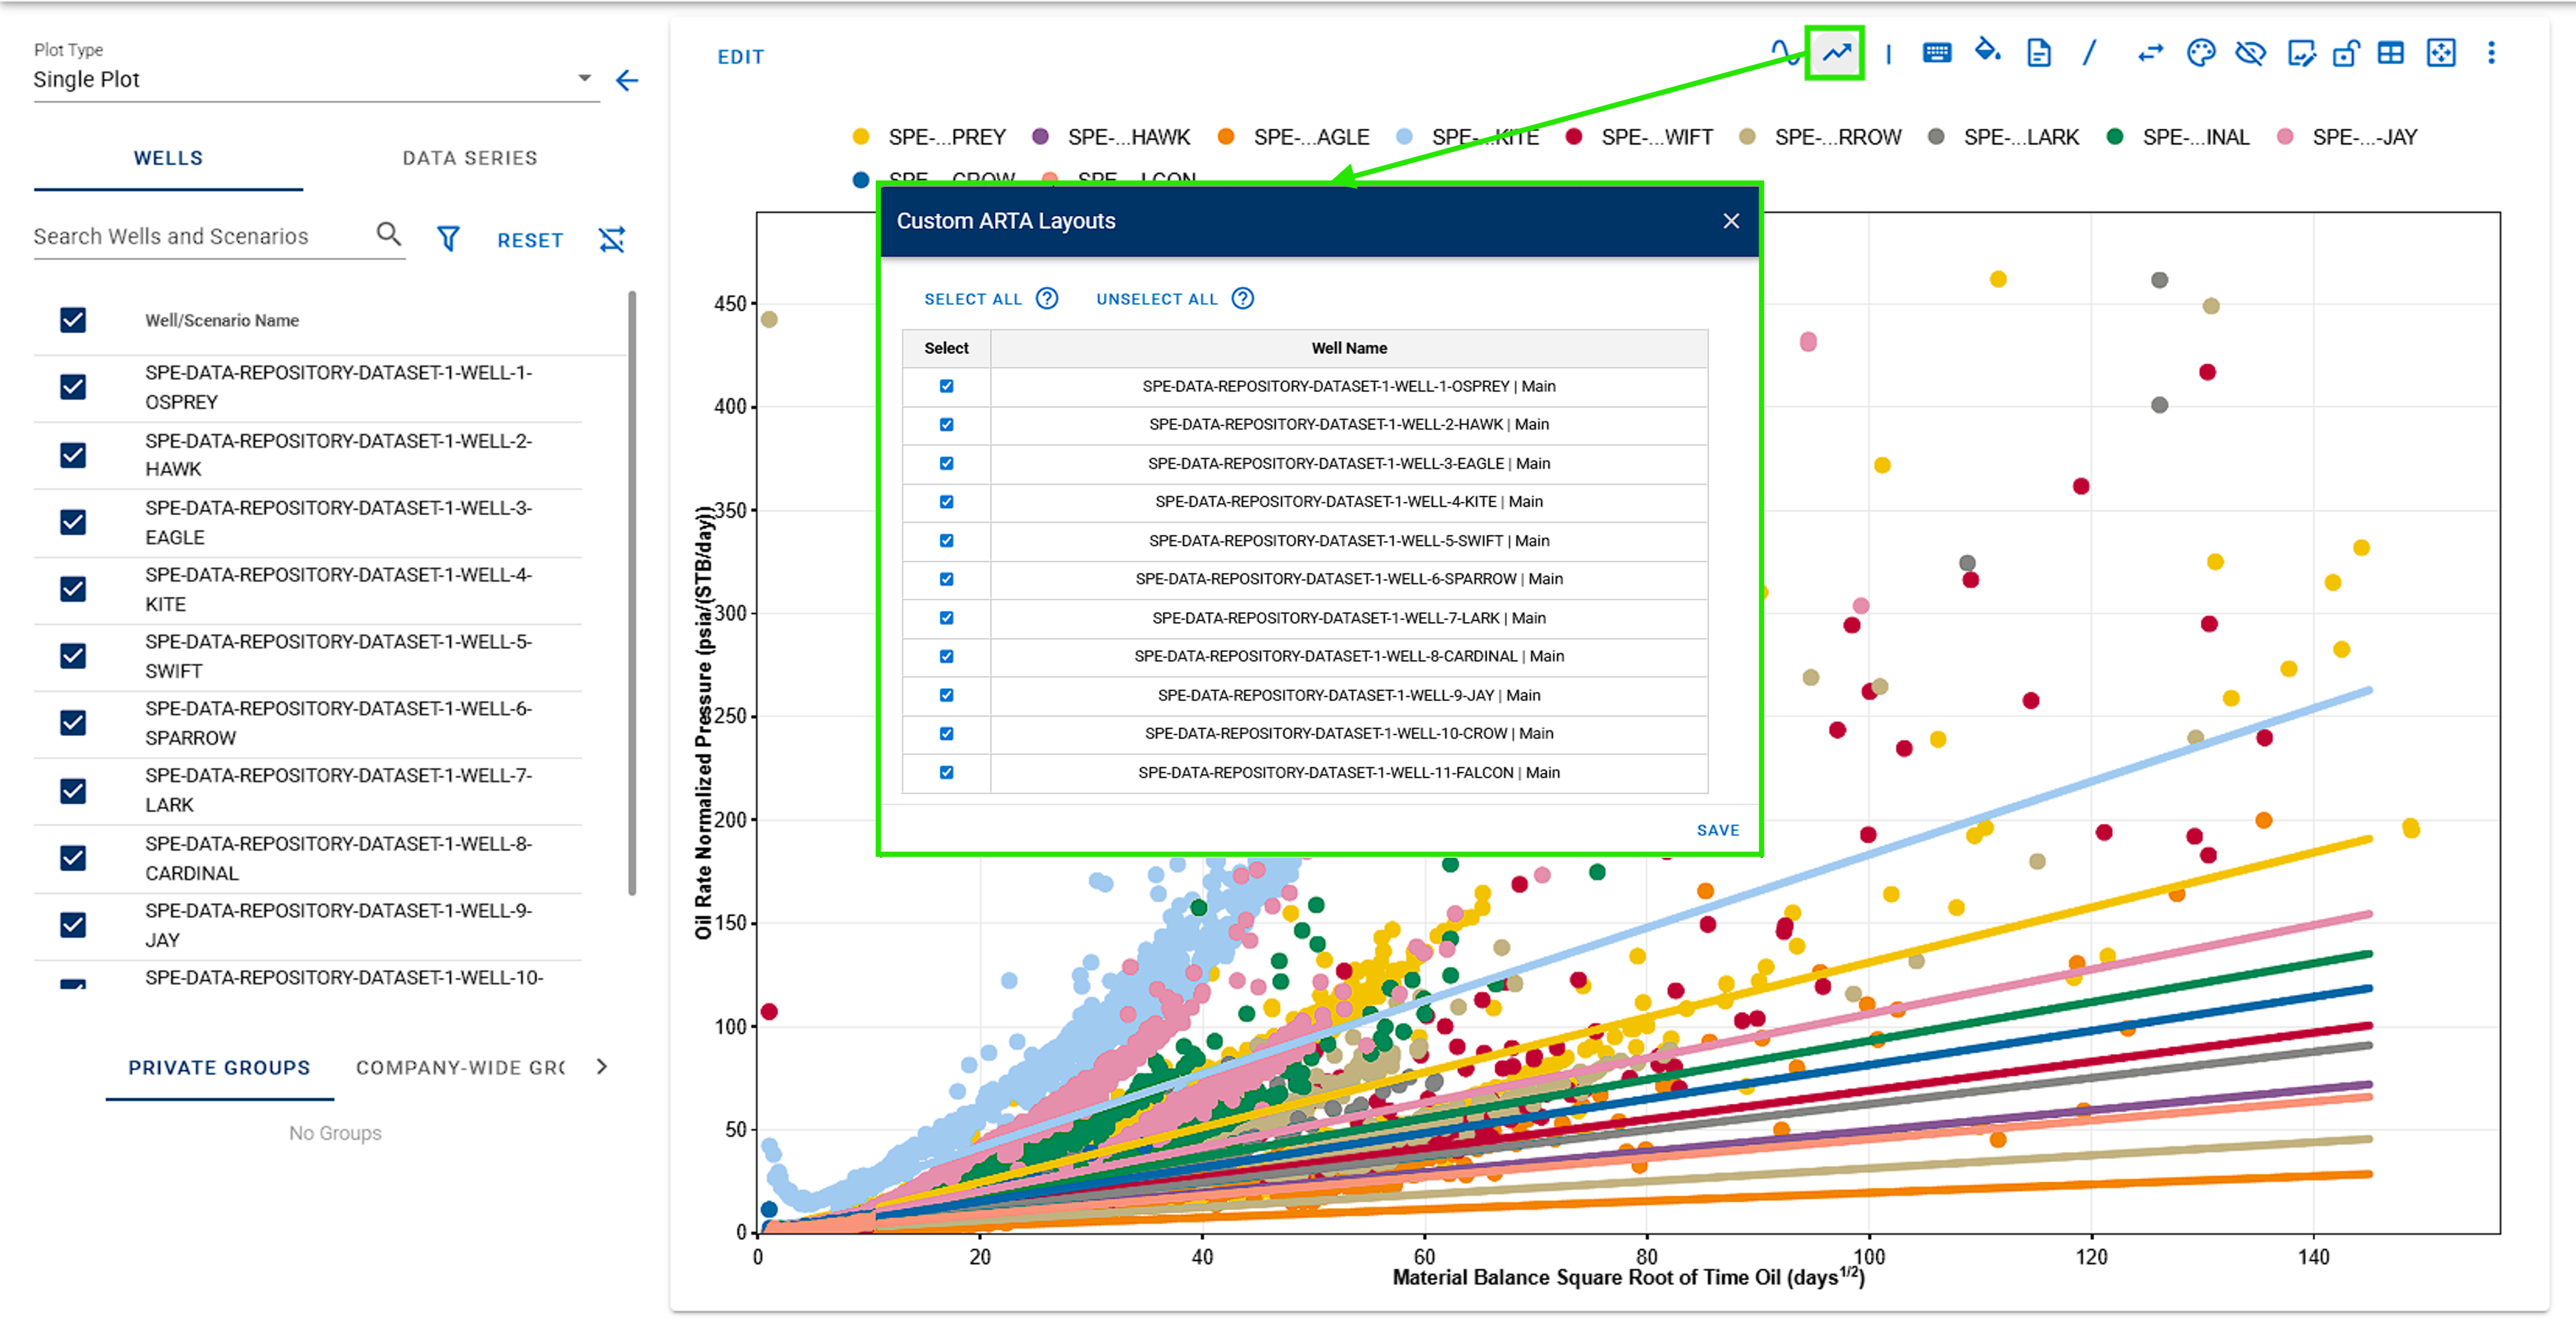Image resolution: width=2576 pixels, height=1325 pixels.
Task: Uncheck the WELL-4-KITE row in ARTA dialog
Action: [946, 502]
